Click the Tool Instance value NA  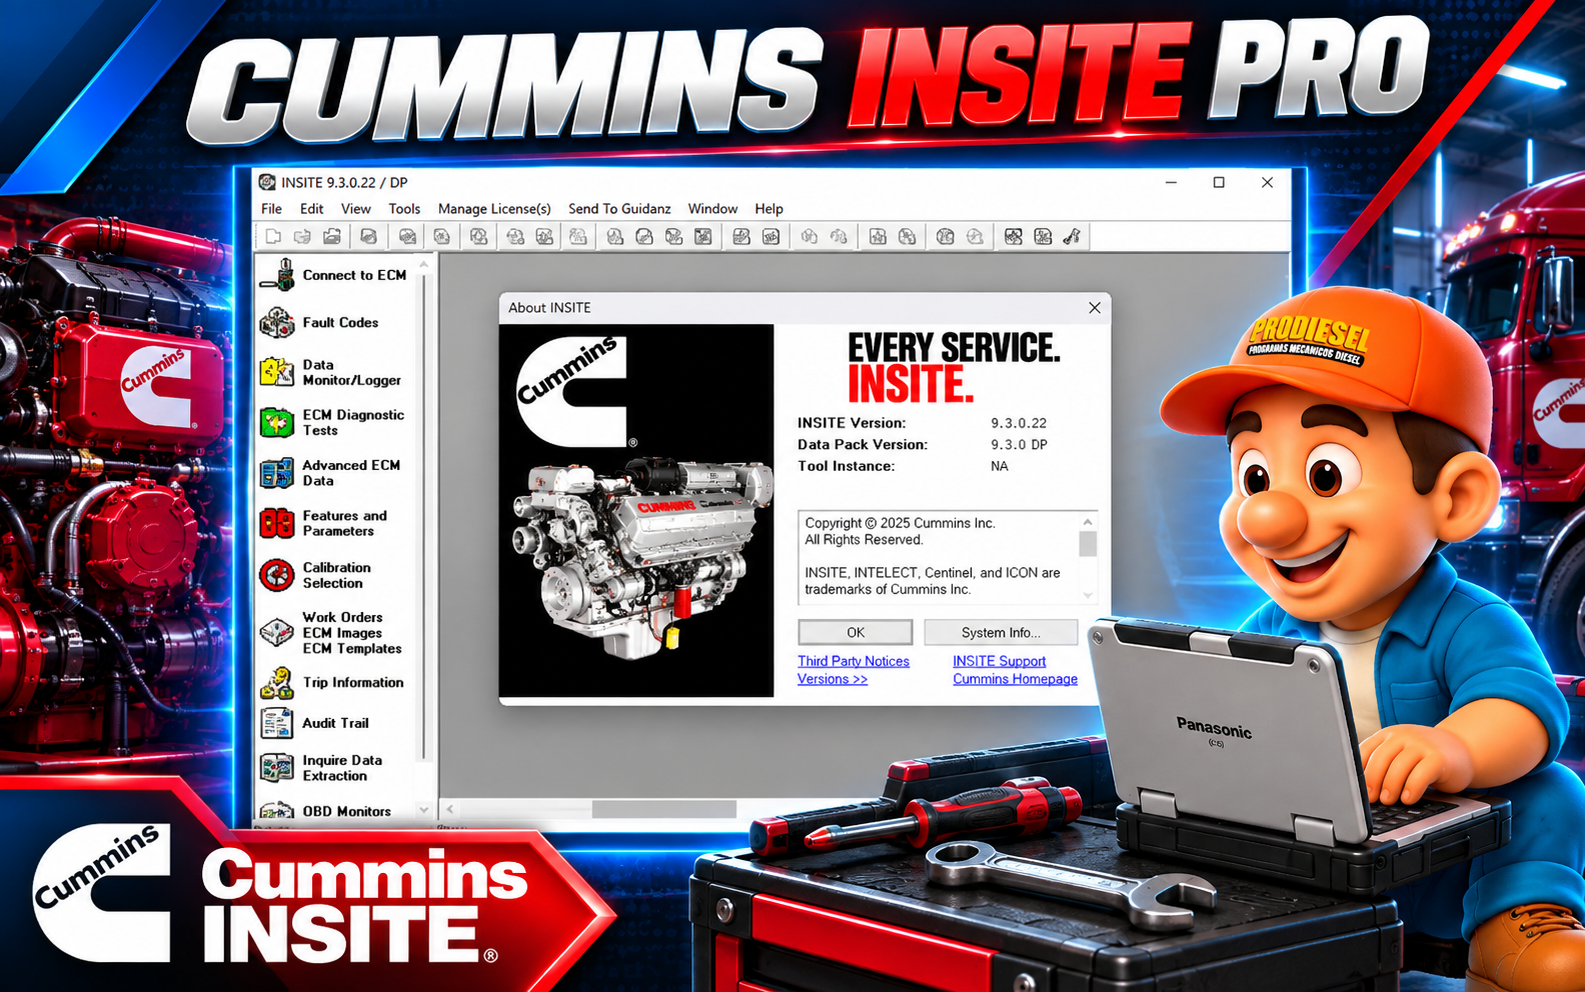pos(999,466)
